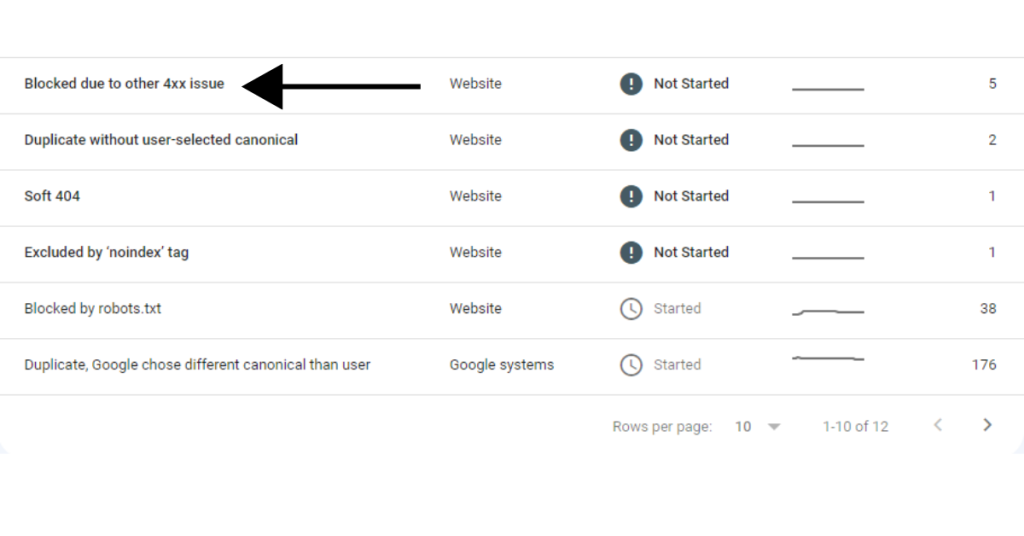The width and height of the screenshot is (1024, 536).
Task: Open "Excluded by 'noindex' tag" row
Action: (x=512, y=254)
